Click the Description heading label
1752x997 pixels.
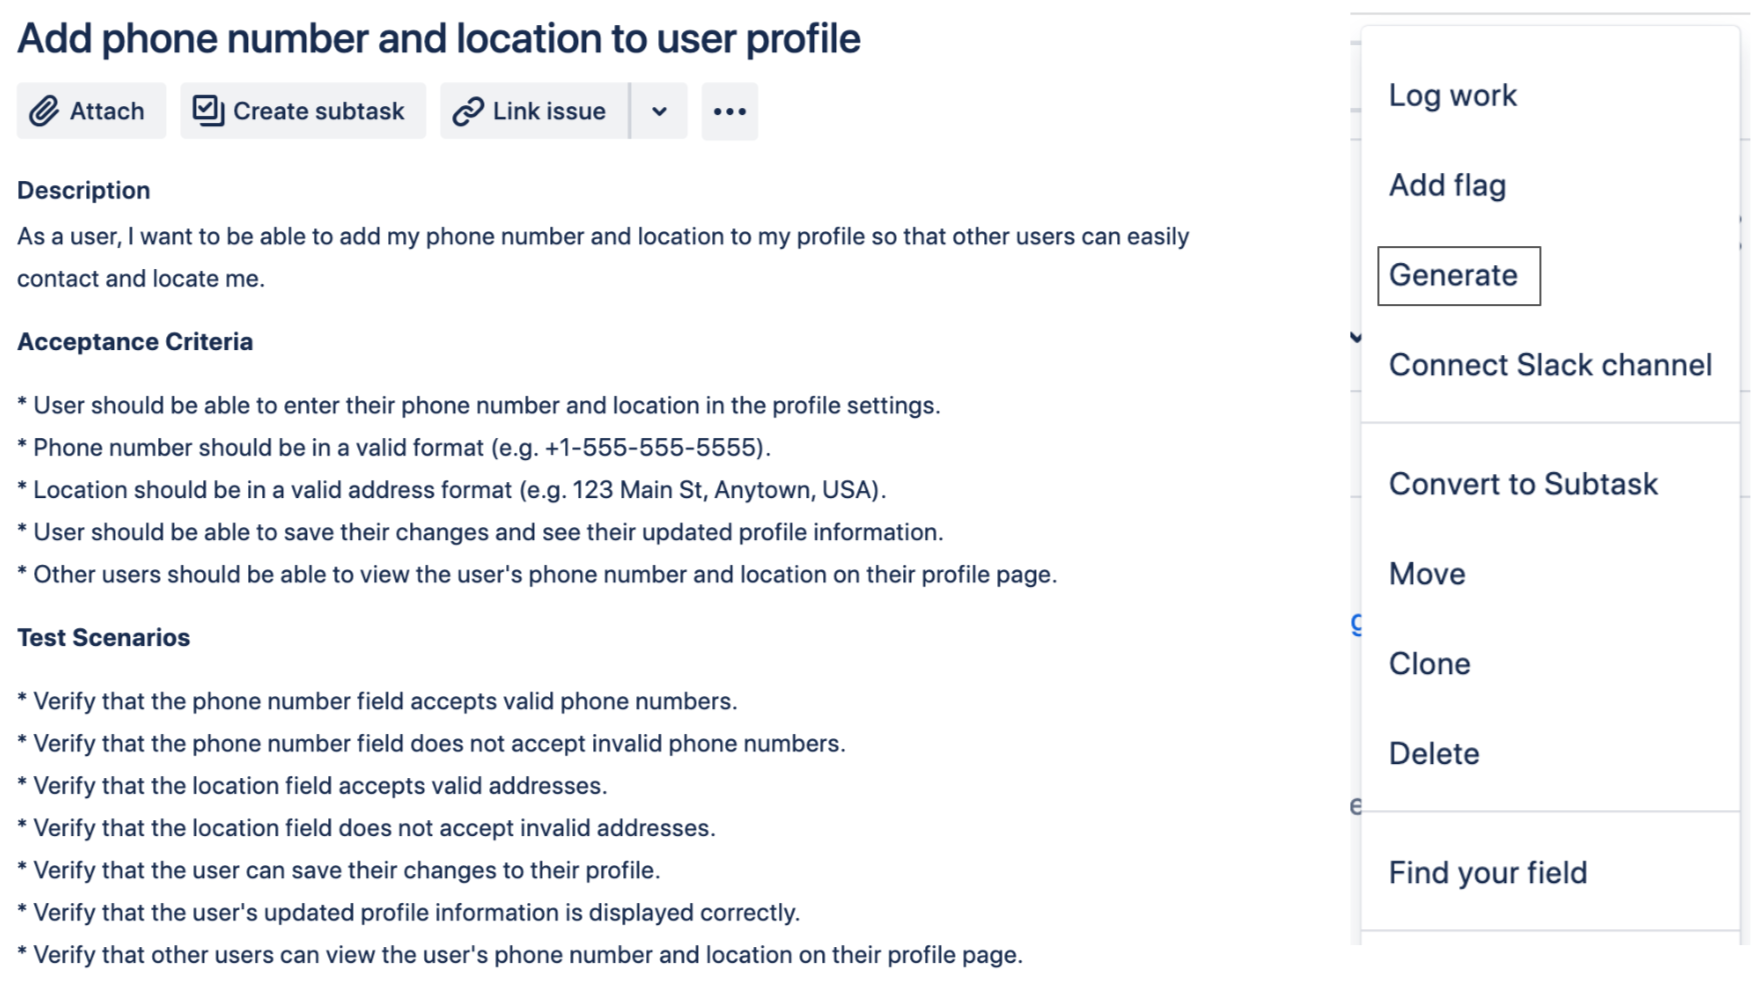click(83, 190)
